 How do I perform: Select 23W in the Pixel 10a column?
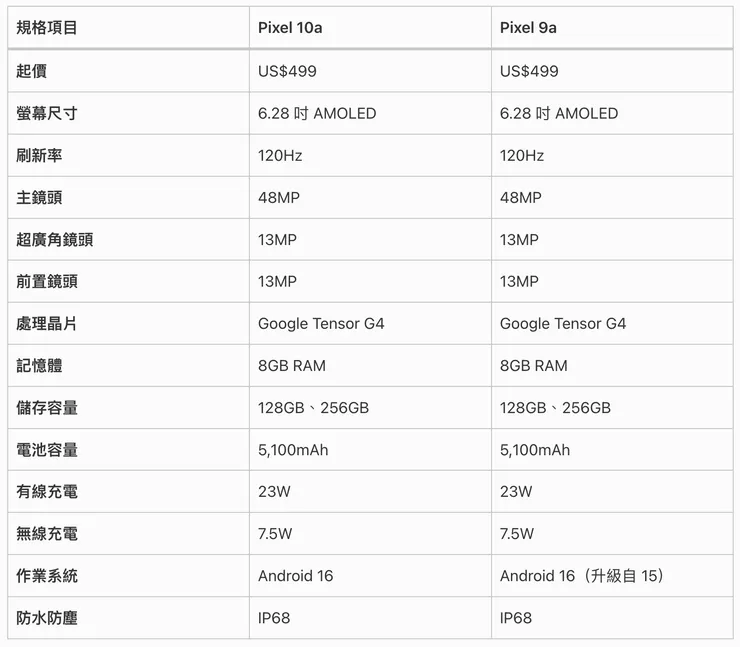[274, 491]
